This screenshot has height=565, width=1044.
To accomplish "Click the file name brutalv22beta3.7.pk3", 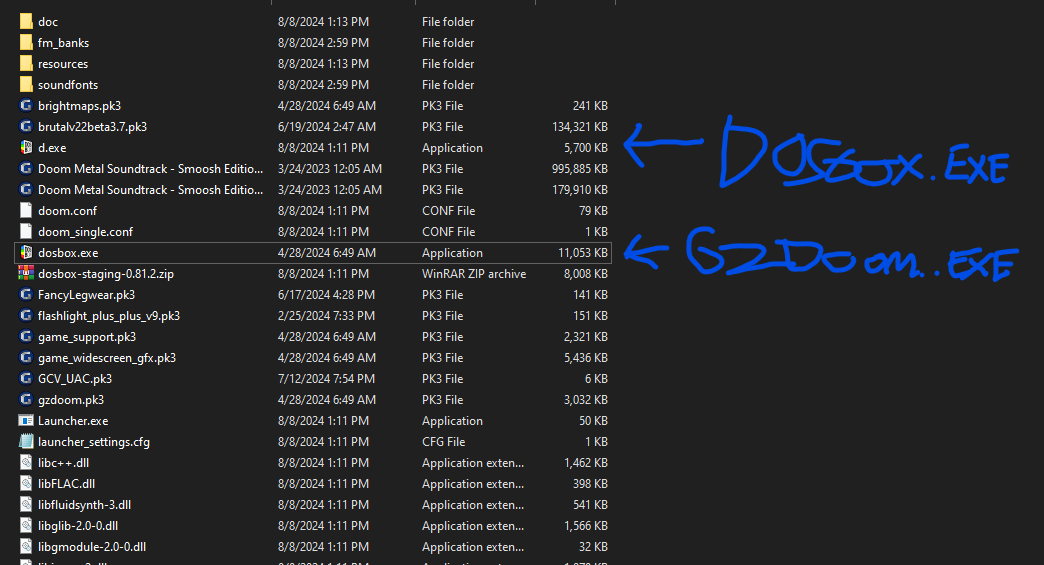I will coord(93,126).
